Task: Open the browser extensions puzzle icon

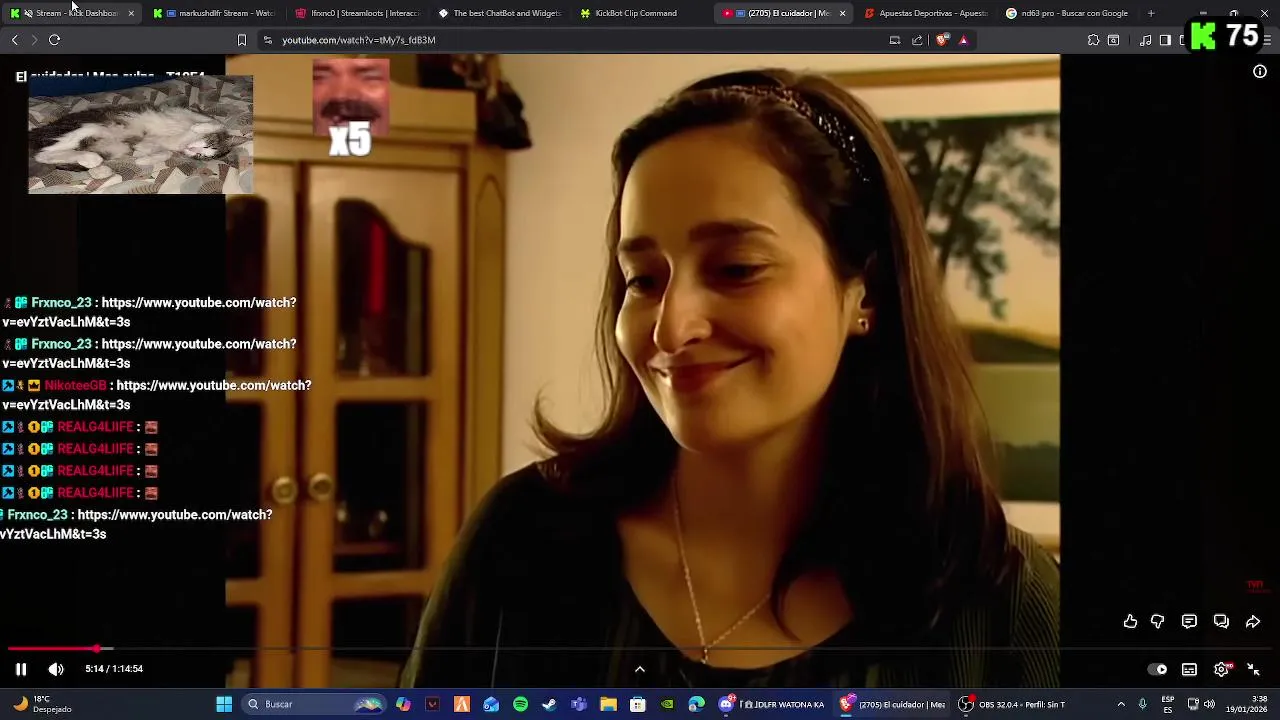Action: tap(1093, 40)
